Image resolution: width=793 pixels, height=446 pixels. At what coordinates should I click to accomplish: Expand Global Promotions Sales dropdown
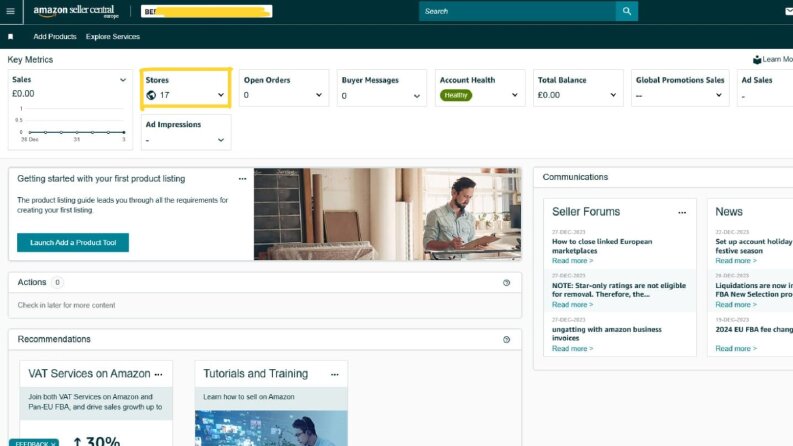[719, 95]
